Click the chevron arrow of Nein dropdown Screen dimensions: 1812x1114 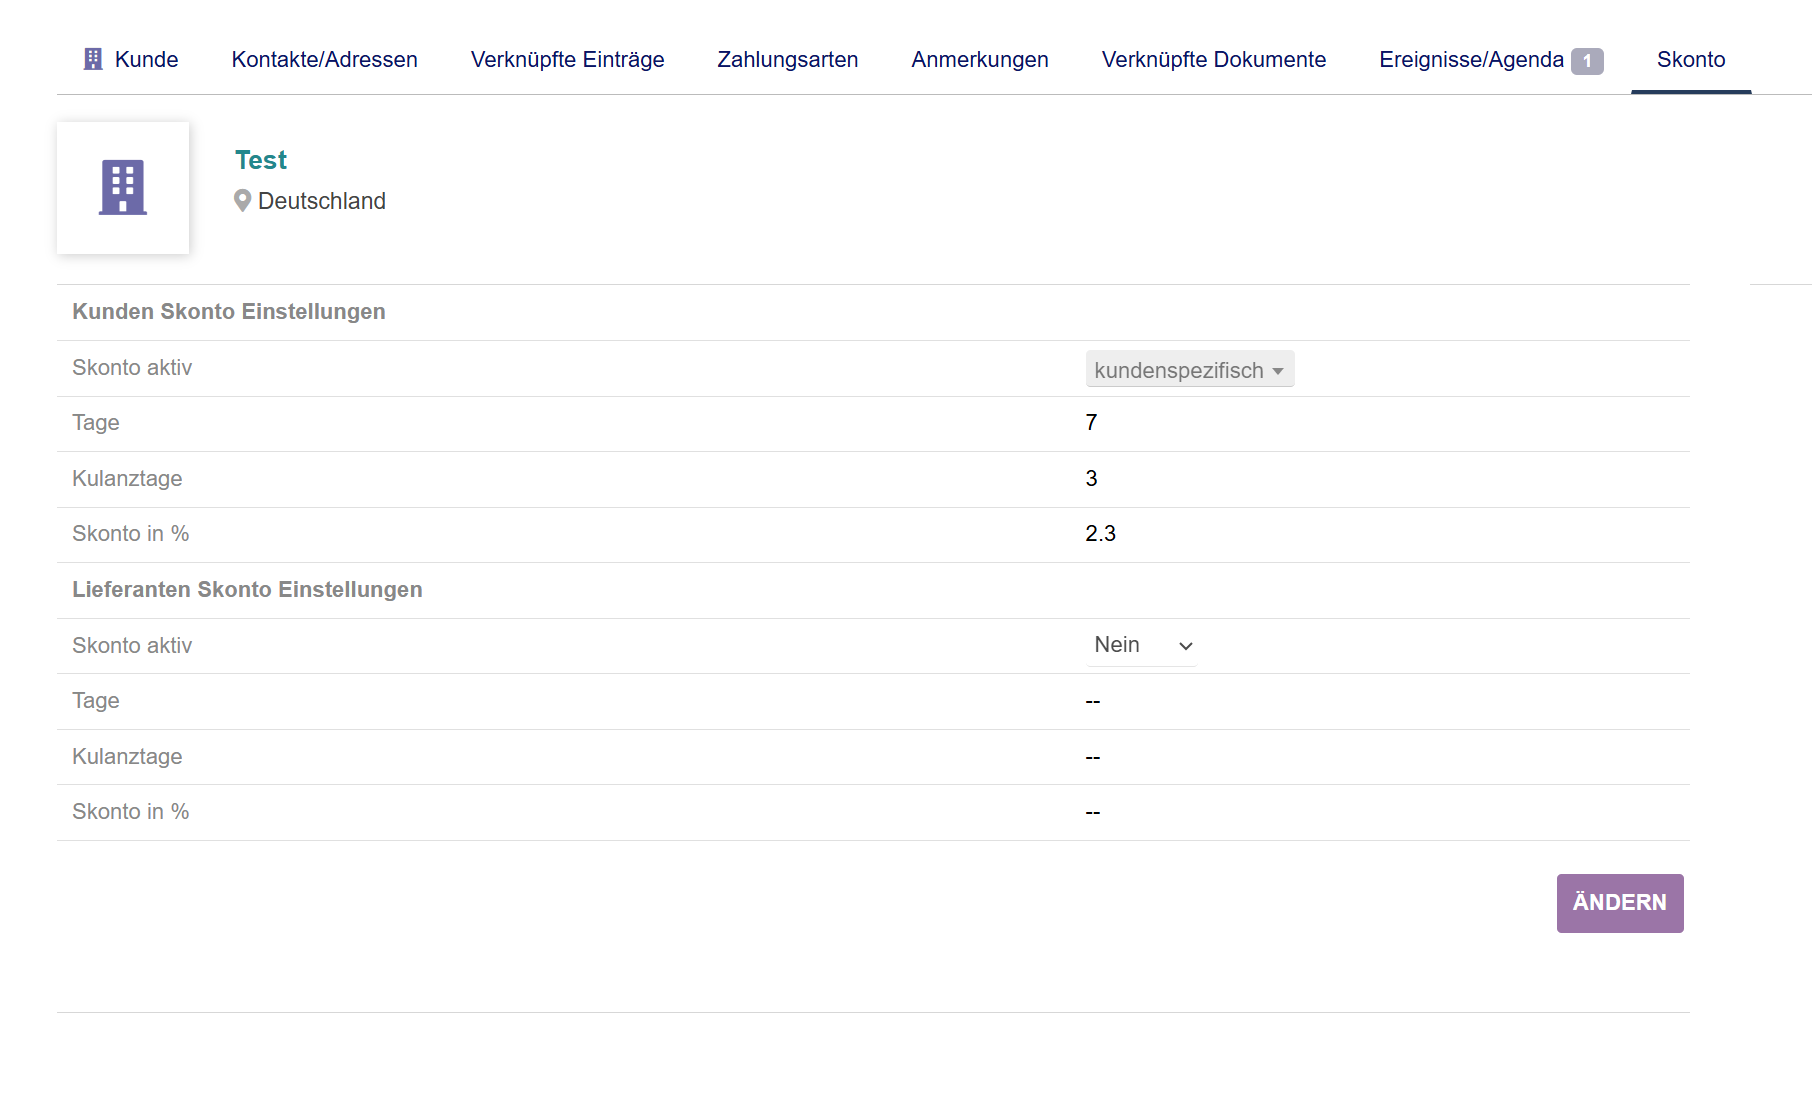pos(1186,646)
